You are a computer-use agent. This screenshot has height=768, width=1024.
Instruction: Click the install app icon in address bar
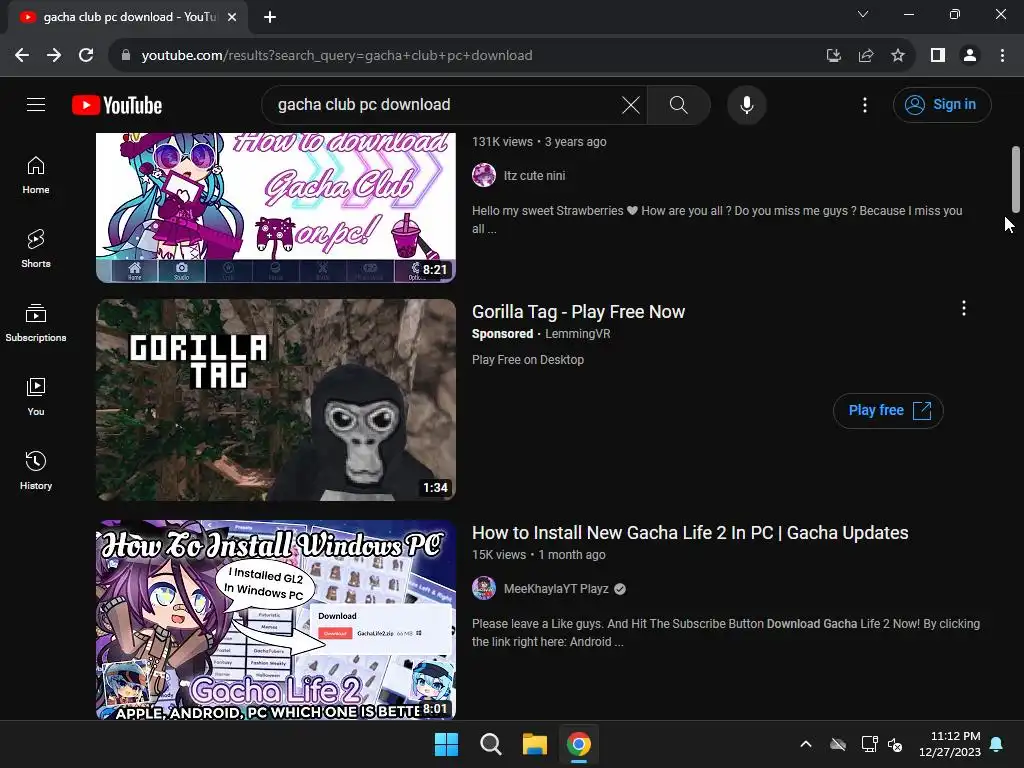tap(833, 56)
